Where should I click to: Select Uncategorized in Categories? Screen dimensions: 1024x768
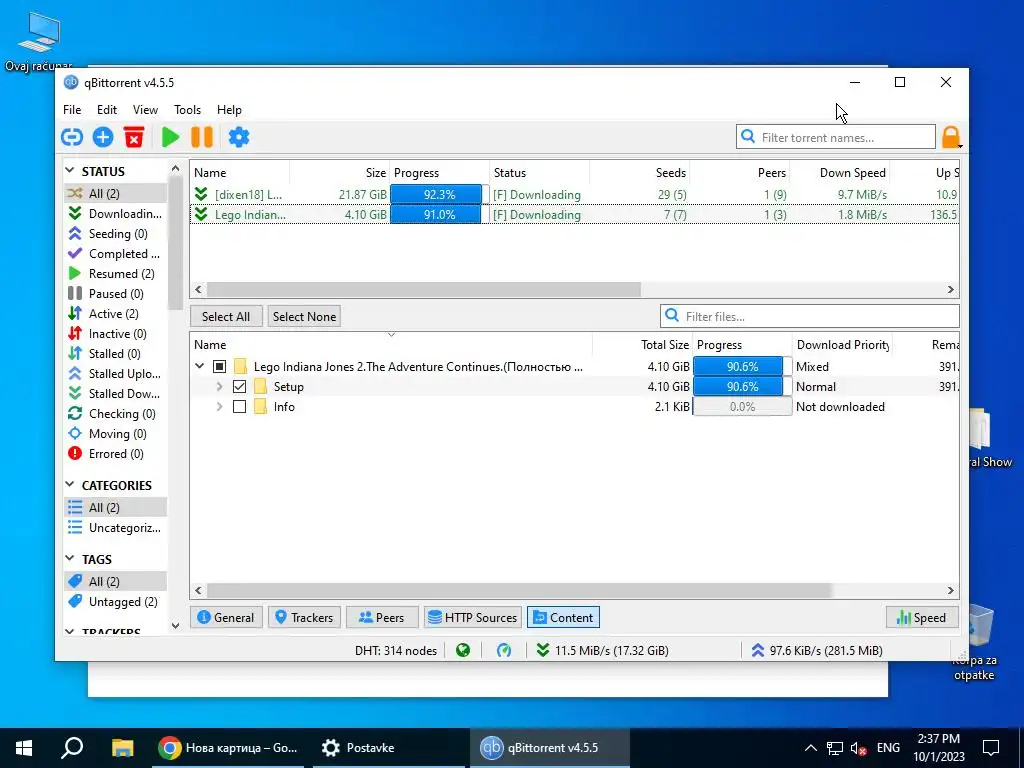(116, 528)
